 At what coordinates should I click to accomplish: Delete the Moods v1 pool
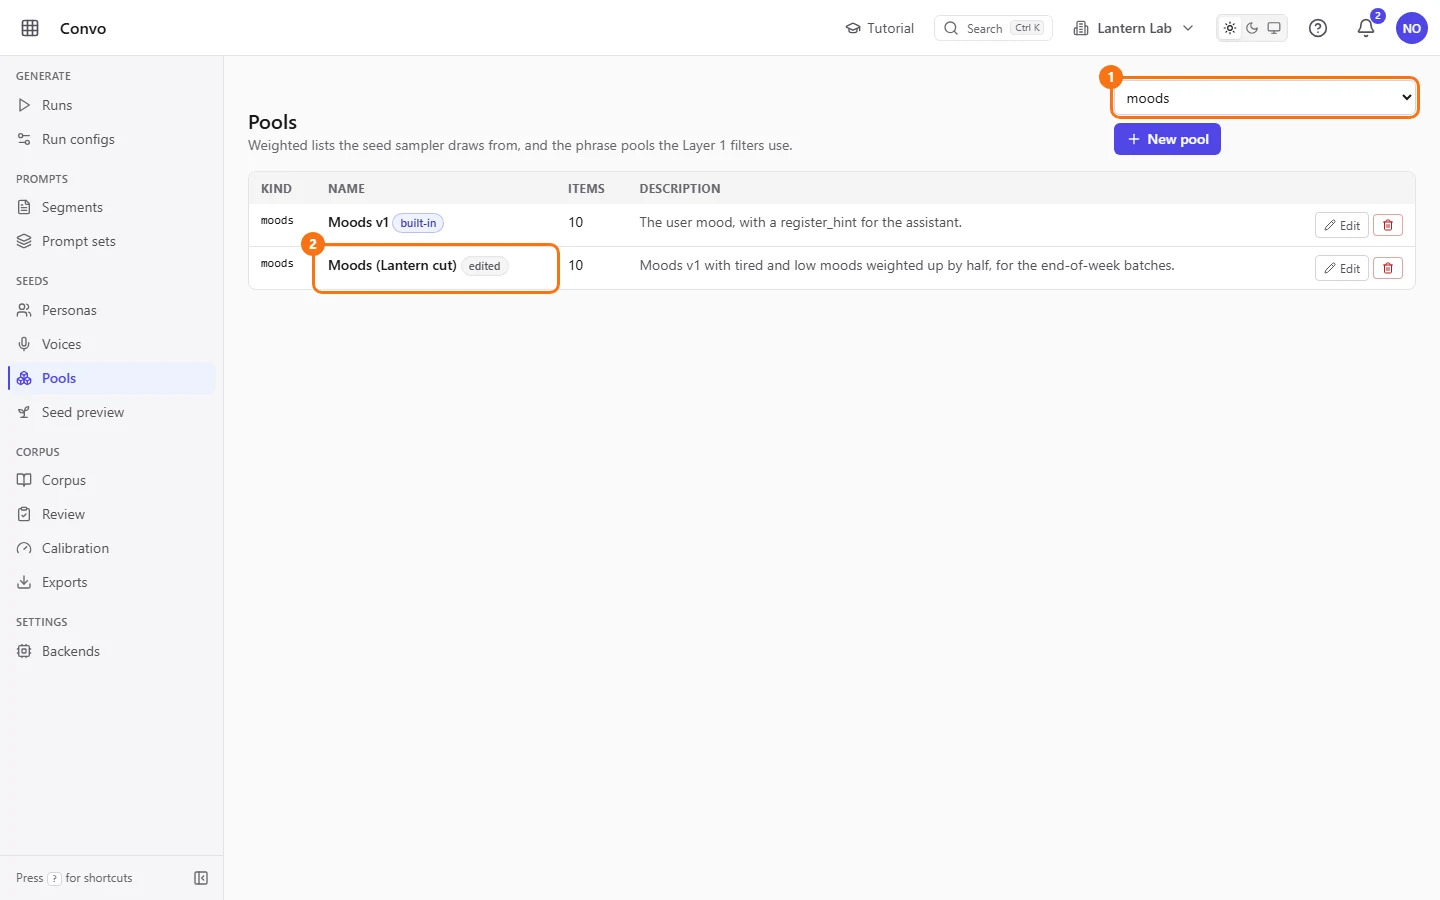(1388, 225)
